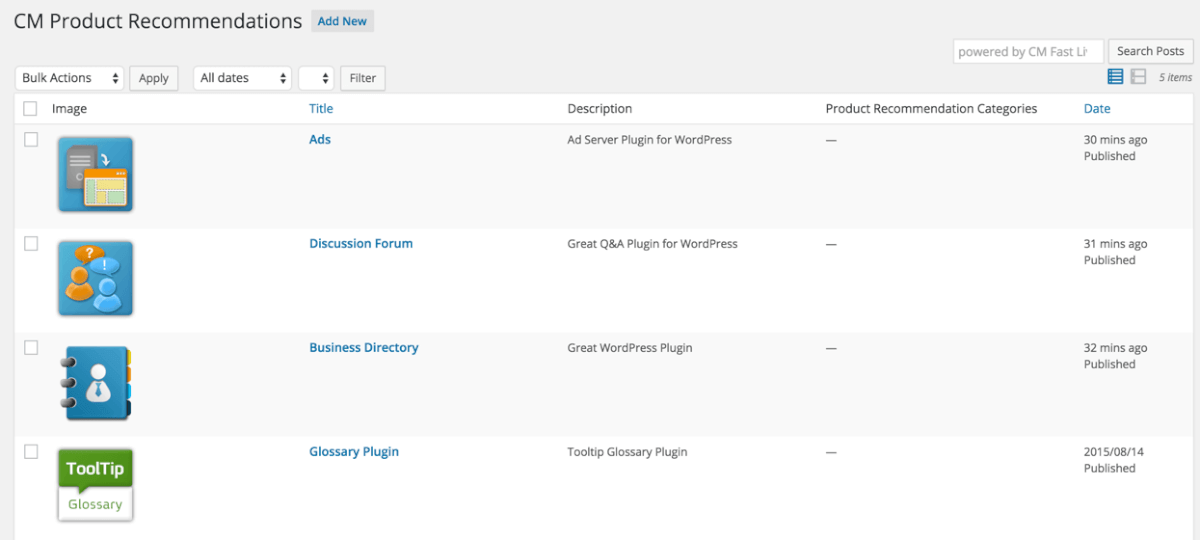Click the Search Posts button

click(x=1150, y=51)
